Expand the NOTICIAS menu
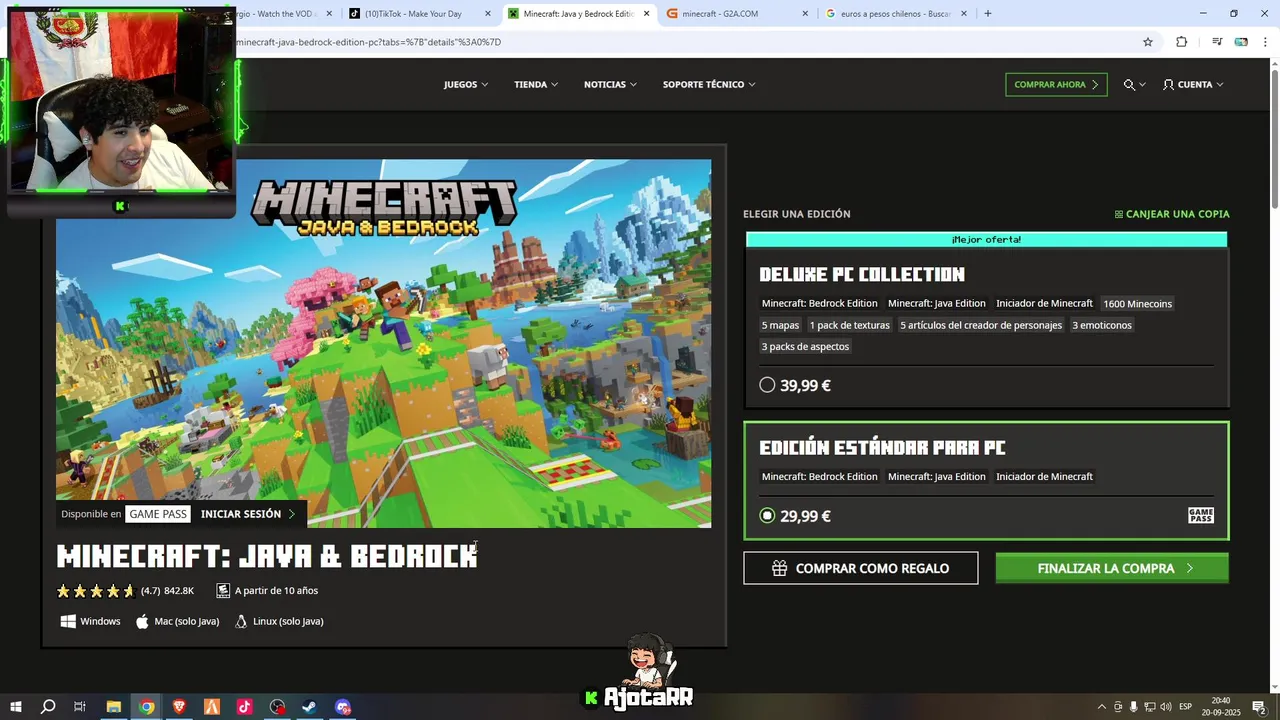The image size is (1280, 720). tap(610, 85)
